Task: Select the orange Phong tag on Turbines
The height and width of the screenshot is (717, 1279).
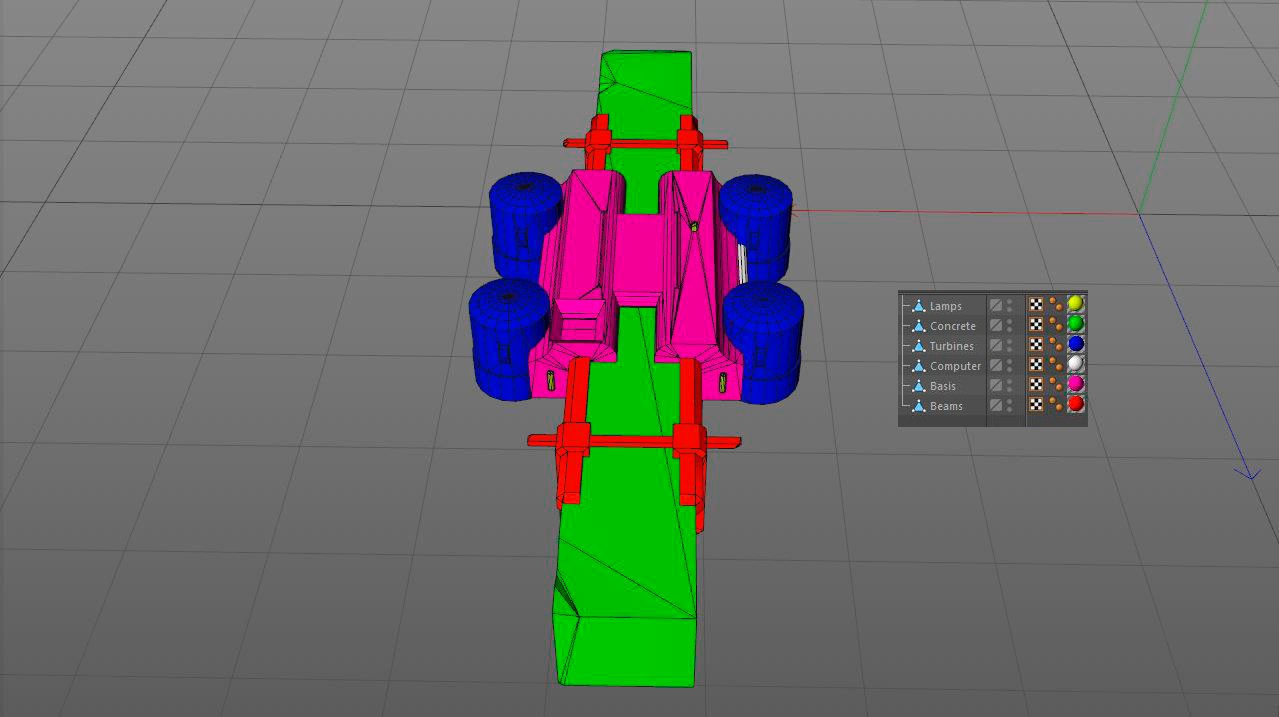Action: (1056, 345)
